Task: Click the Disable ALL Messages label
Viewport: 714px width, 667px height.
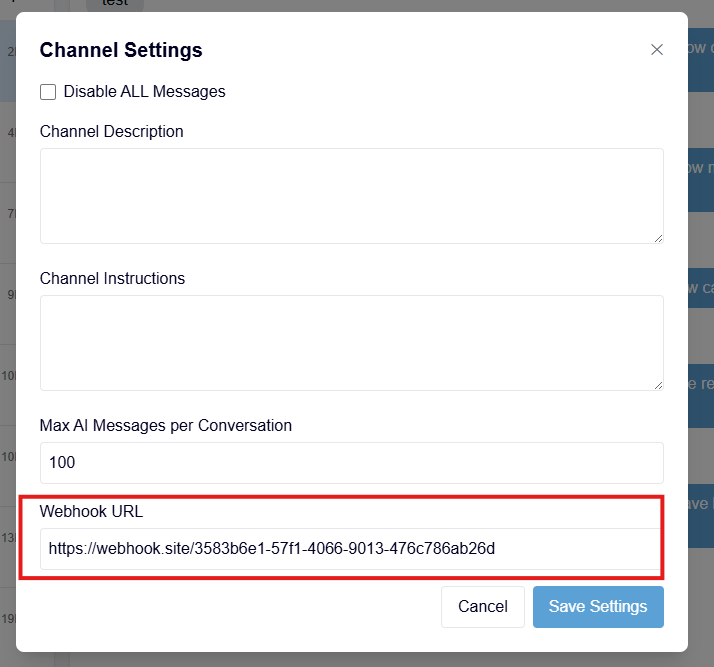Action: (144, 92)
